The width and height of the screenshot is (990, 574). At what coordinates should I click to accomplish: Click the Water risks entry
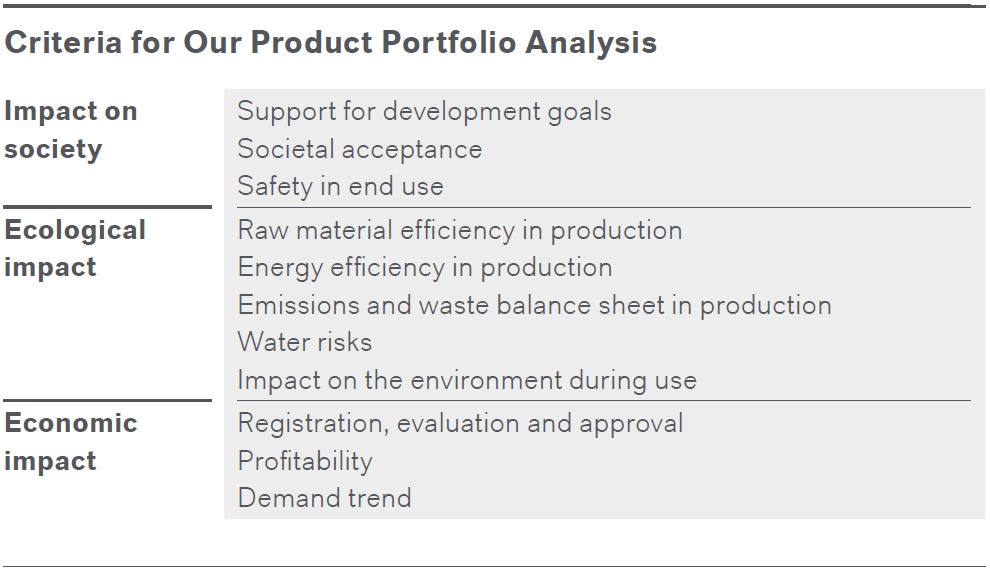[305, 342]
